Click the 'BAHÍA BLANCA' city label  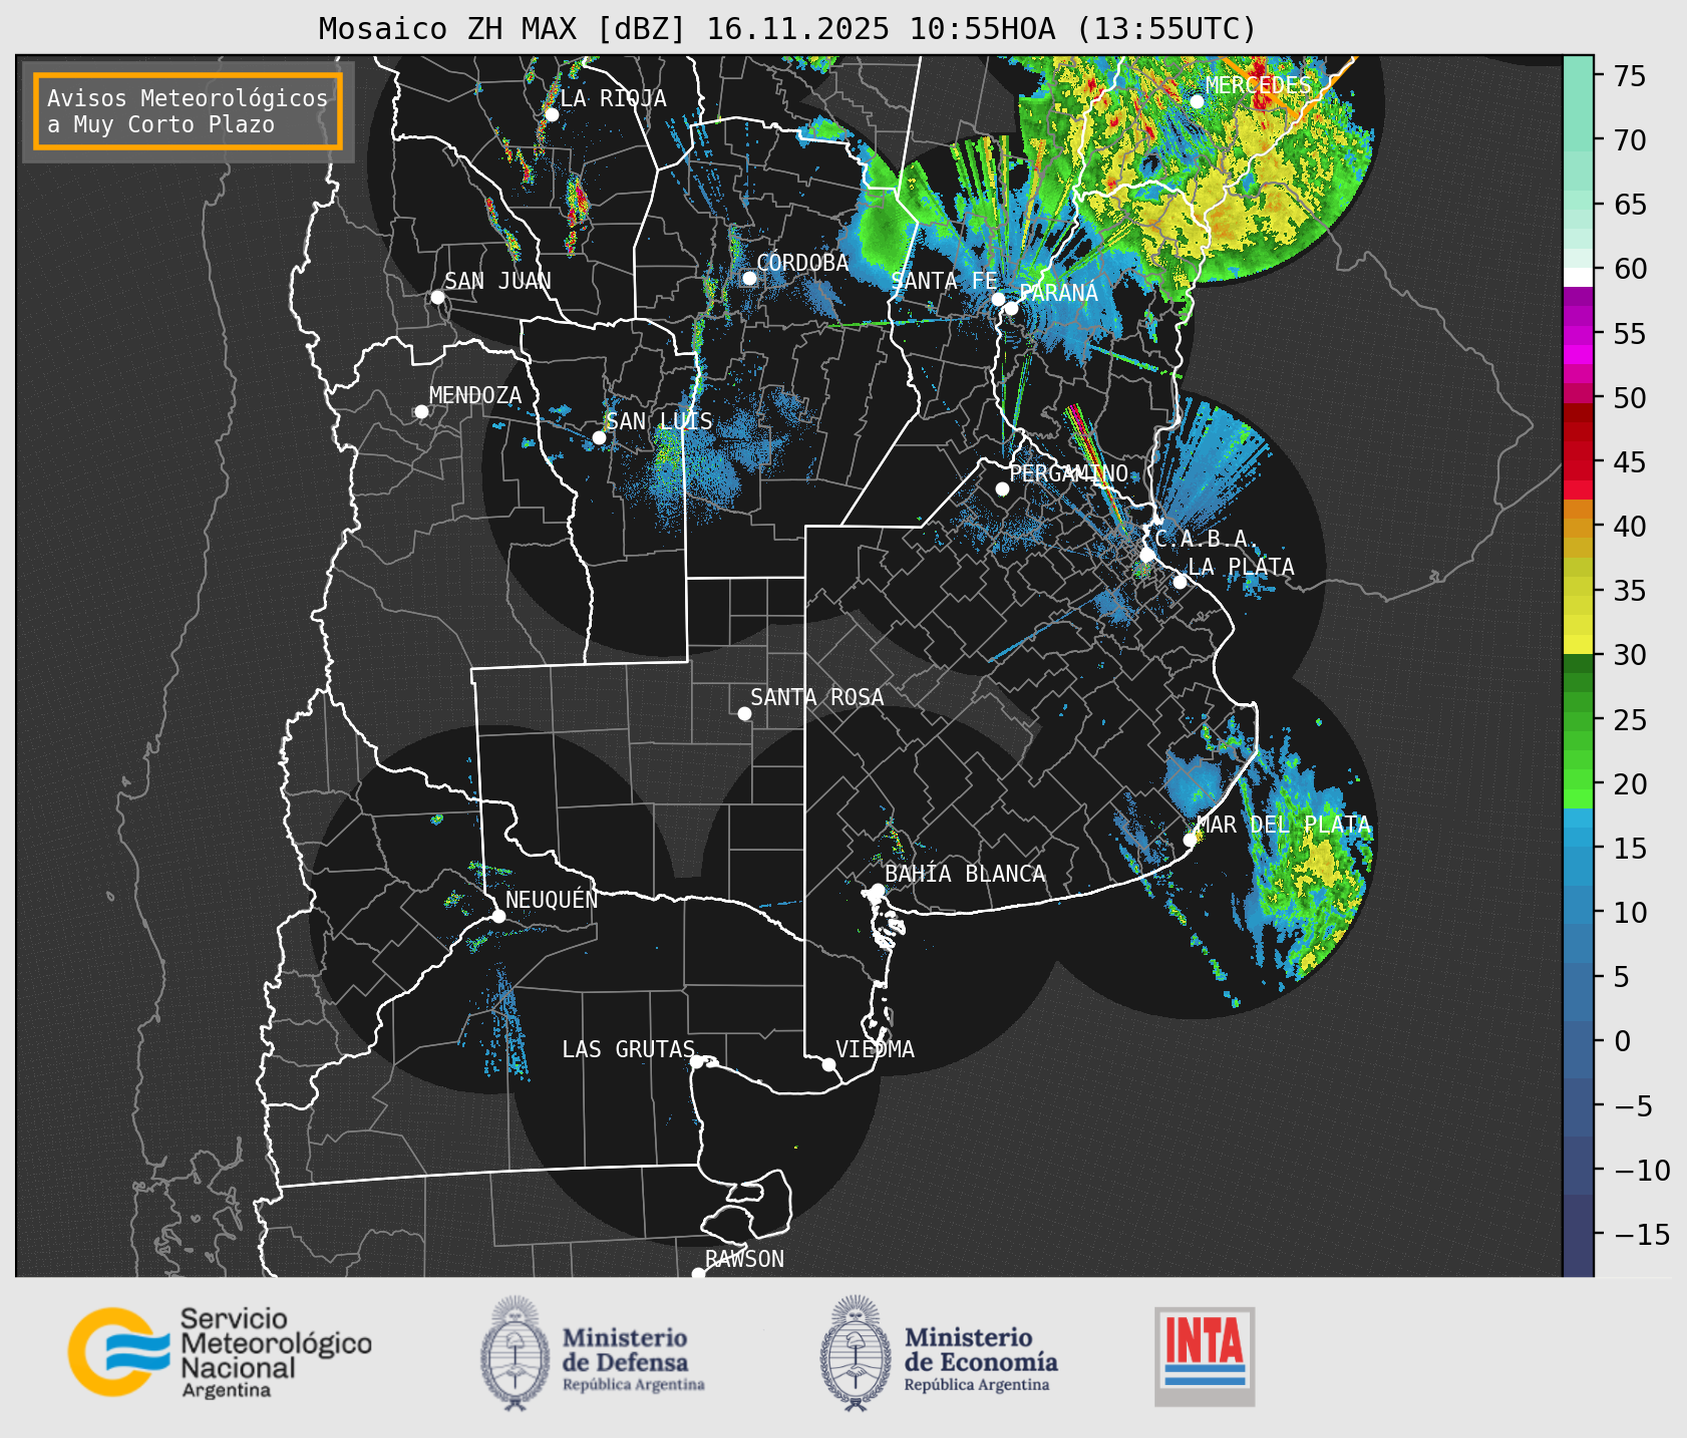pyautogui.click(x=965, y=873)
